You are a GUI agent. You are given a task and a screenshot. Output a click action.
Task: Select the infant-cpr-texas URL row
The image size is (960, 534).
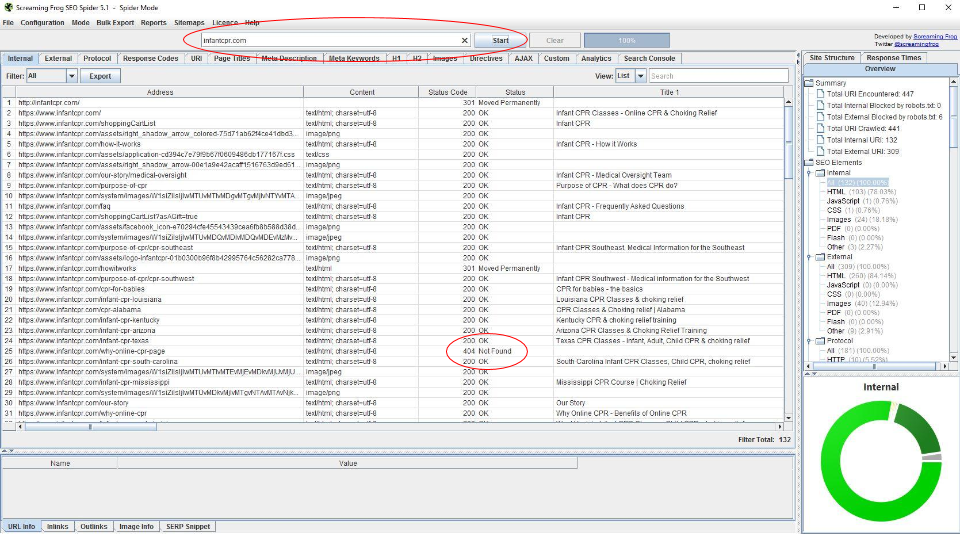point(83,341)
